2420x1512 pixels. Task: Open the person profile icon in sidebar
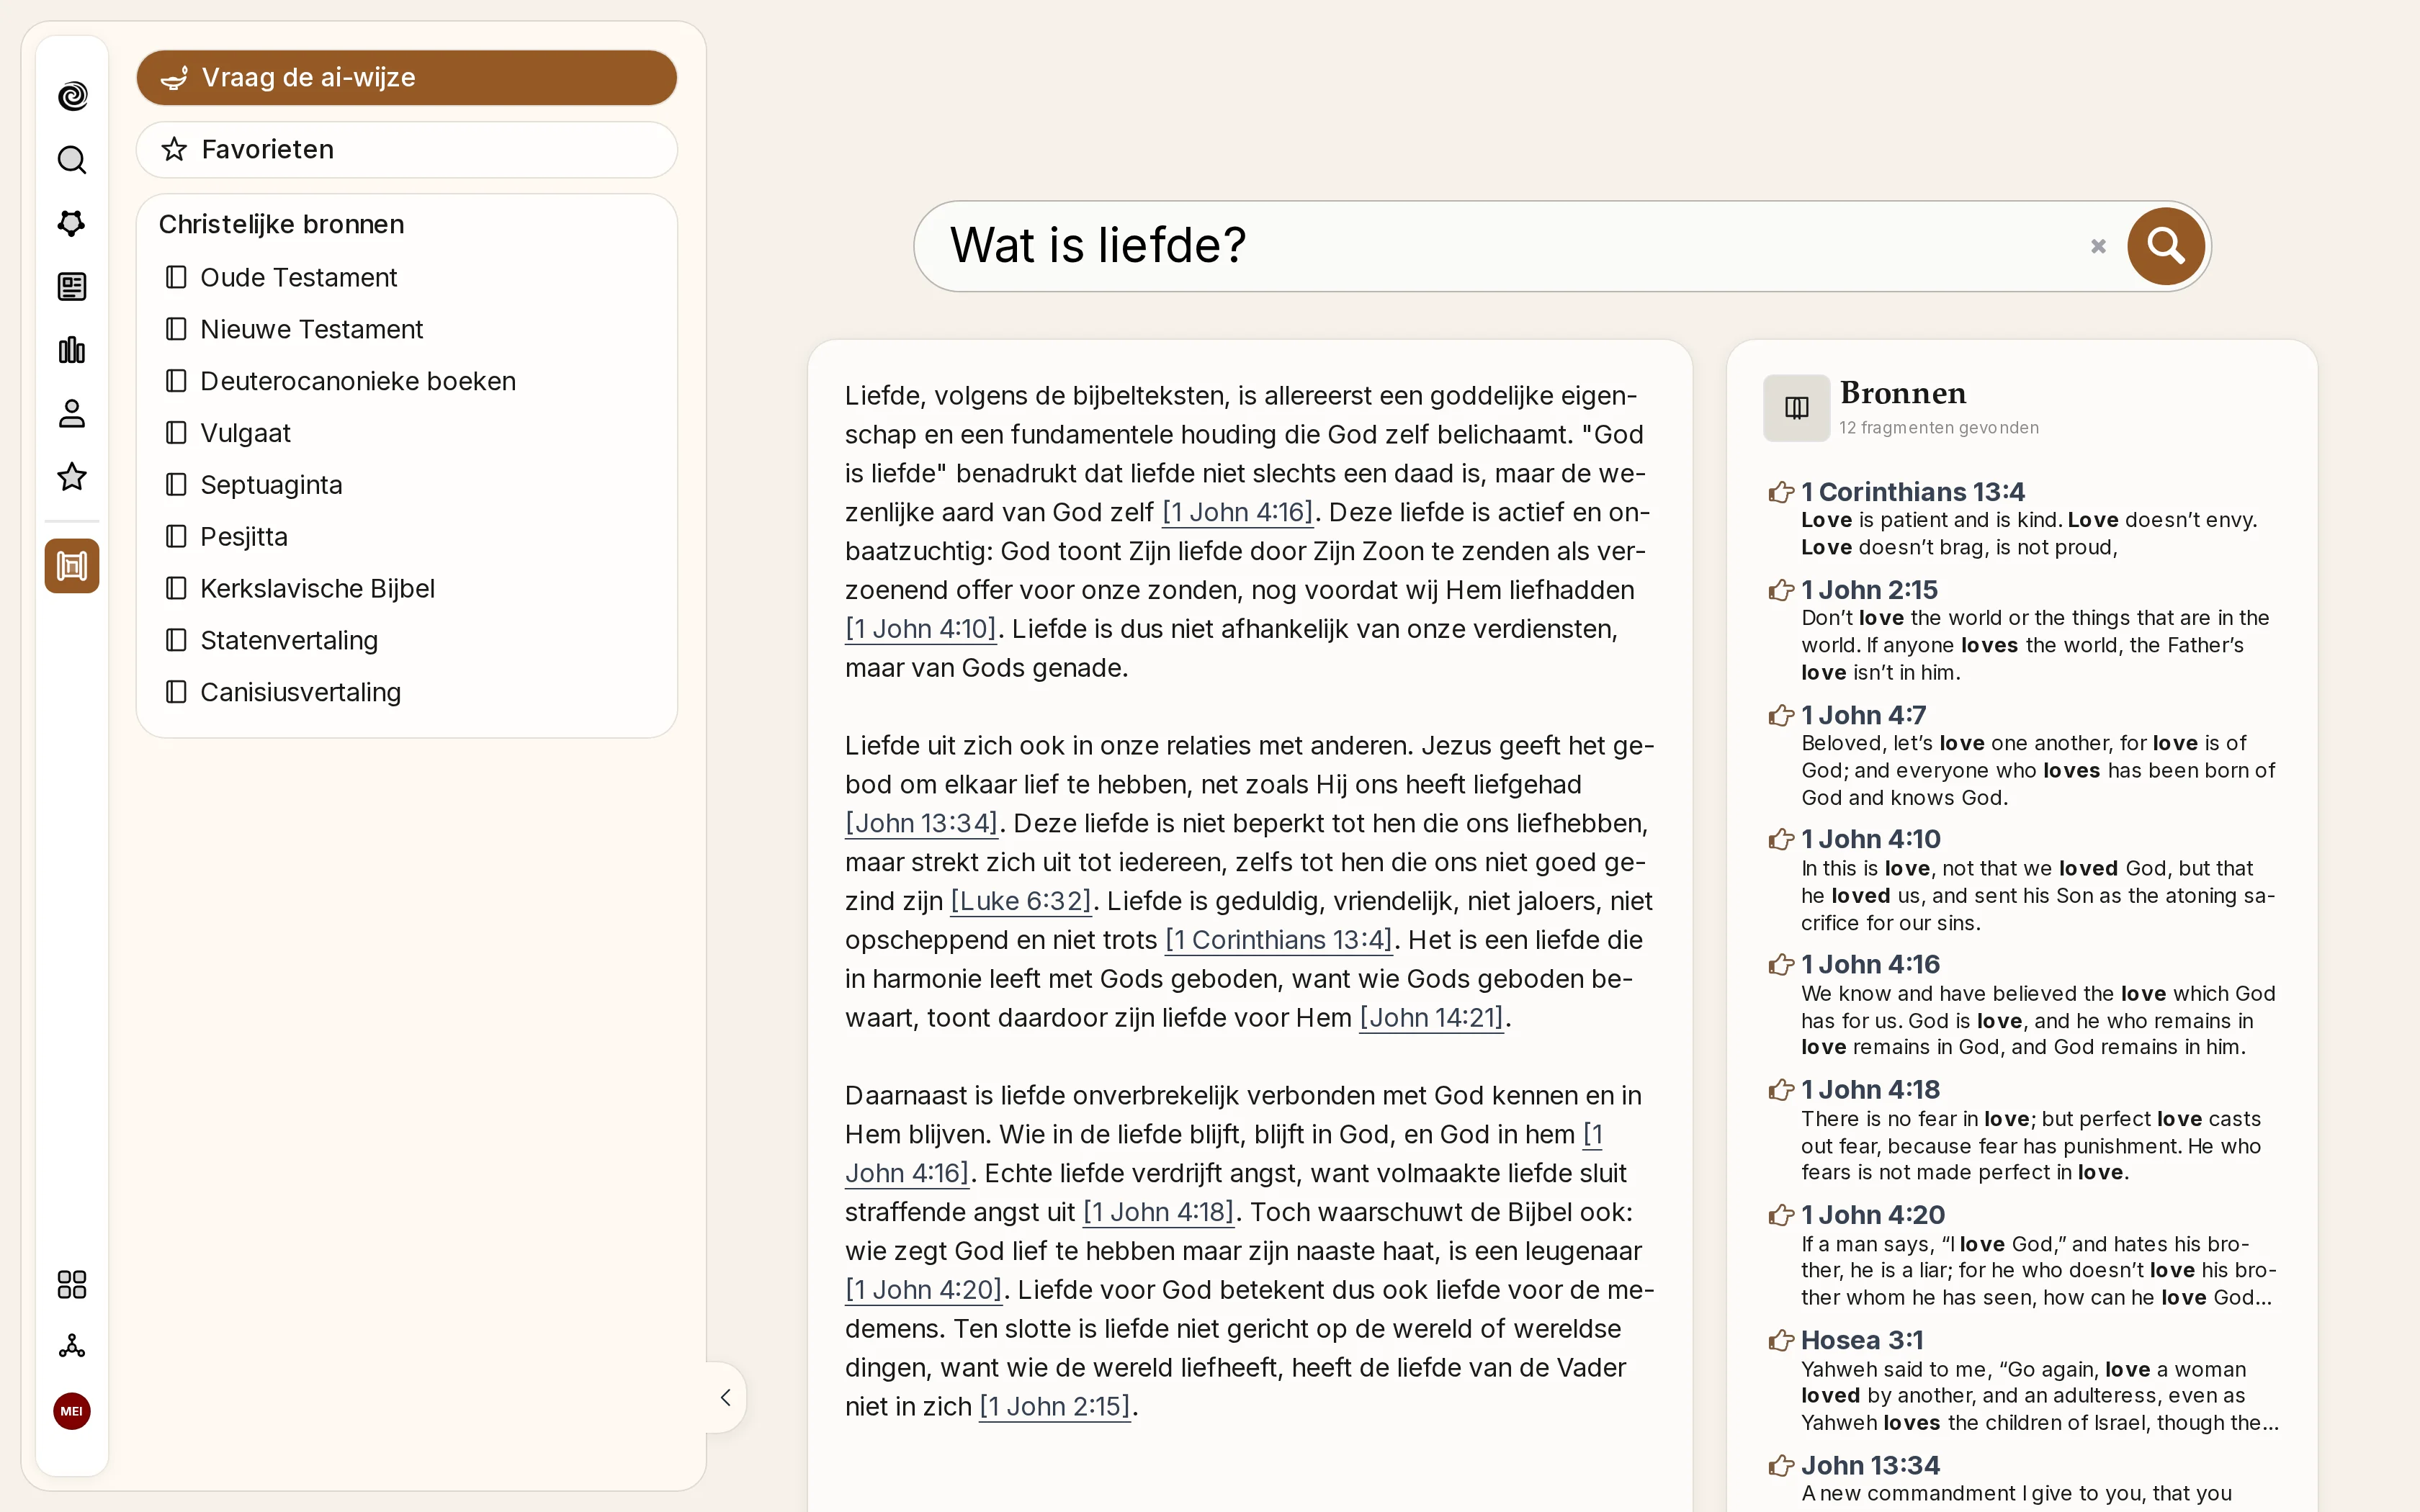[72, 414]
